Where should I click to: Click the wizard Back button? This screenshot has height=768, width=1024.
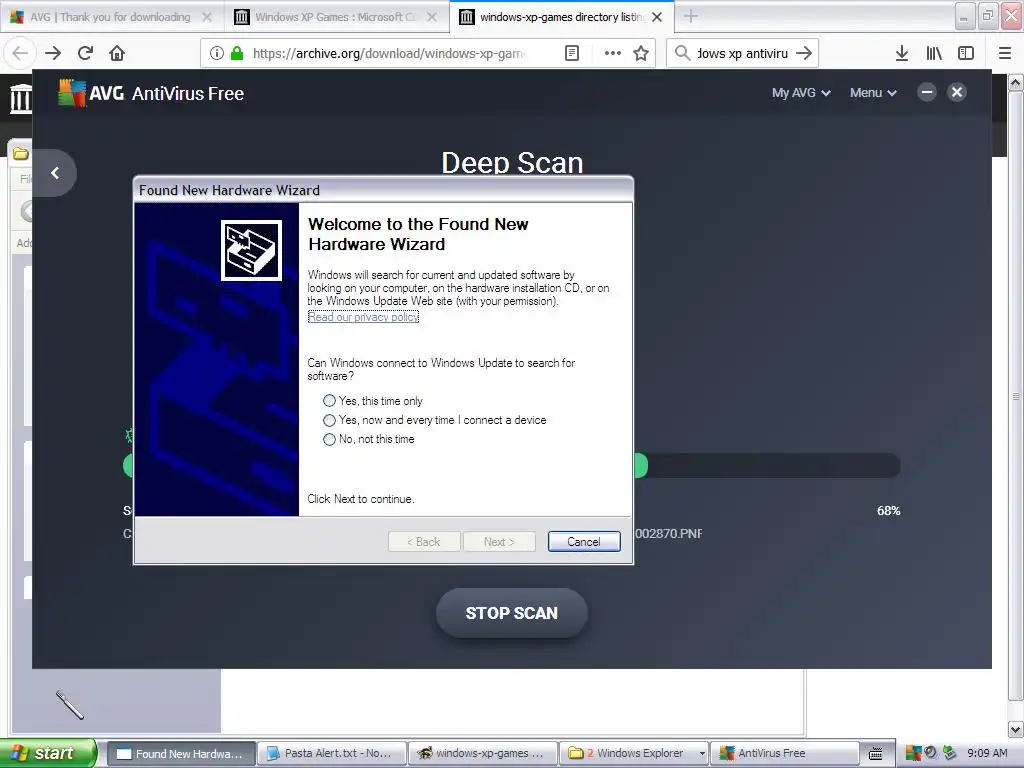point(424,541)
